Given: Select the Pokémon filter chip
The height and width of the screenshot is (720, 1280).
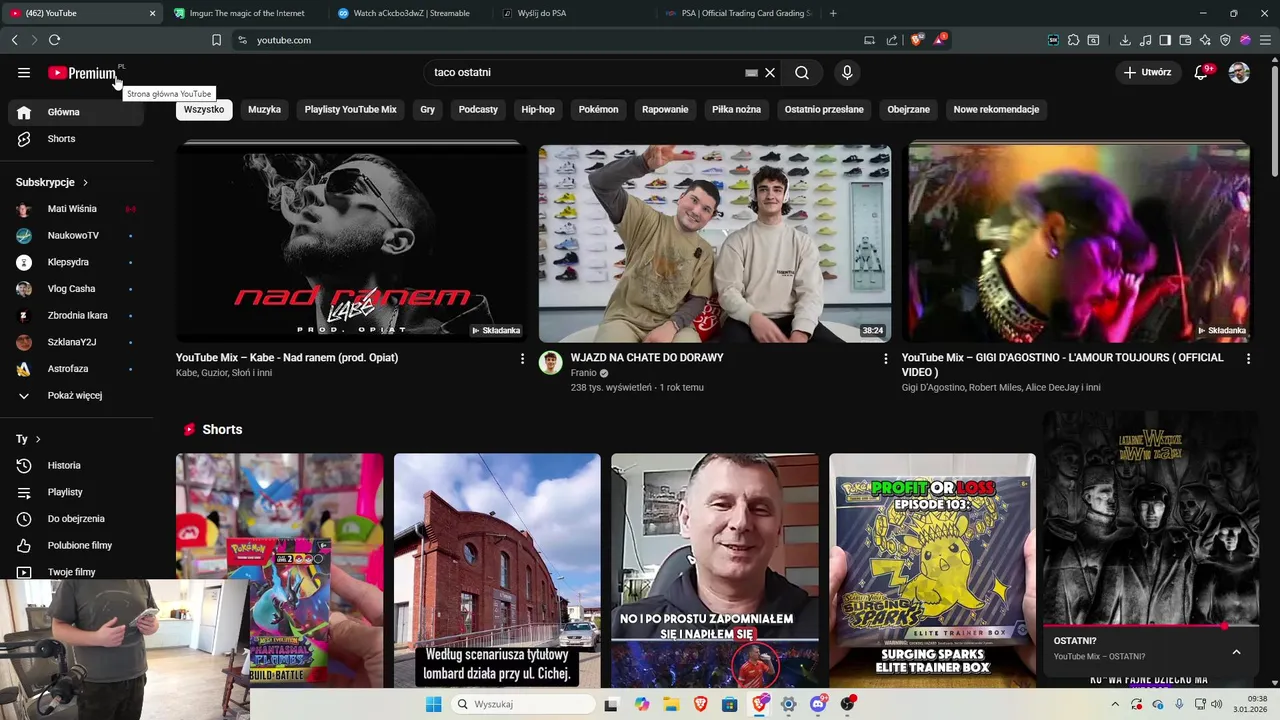Looking at the screenshot, I should click(598, 109).
